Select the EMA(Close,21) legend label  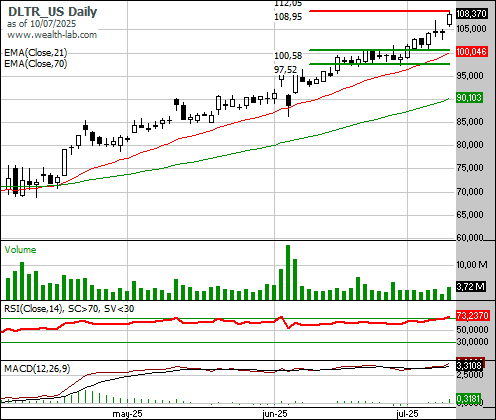point(36,53)
